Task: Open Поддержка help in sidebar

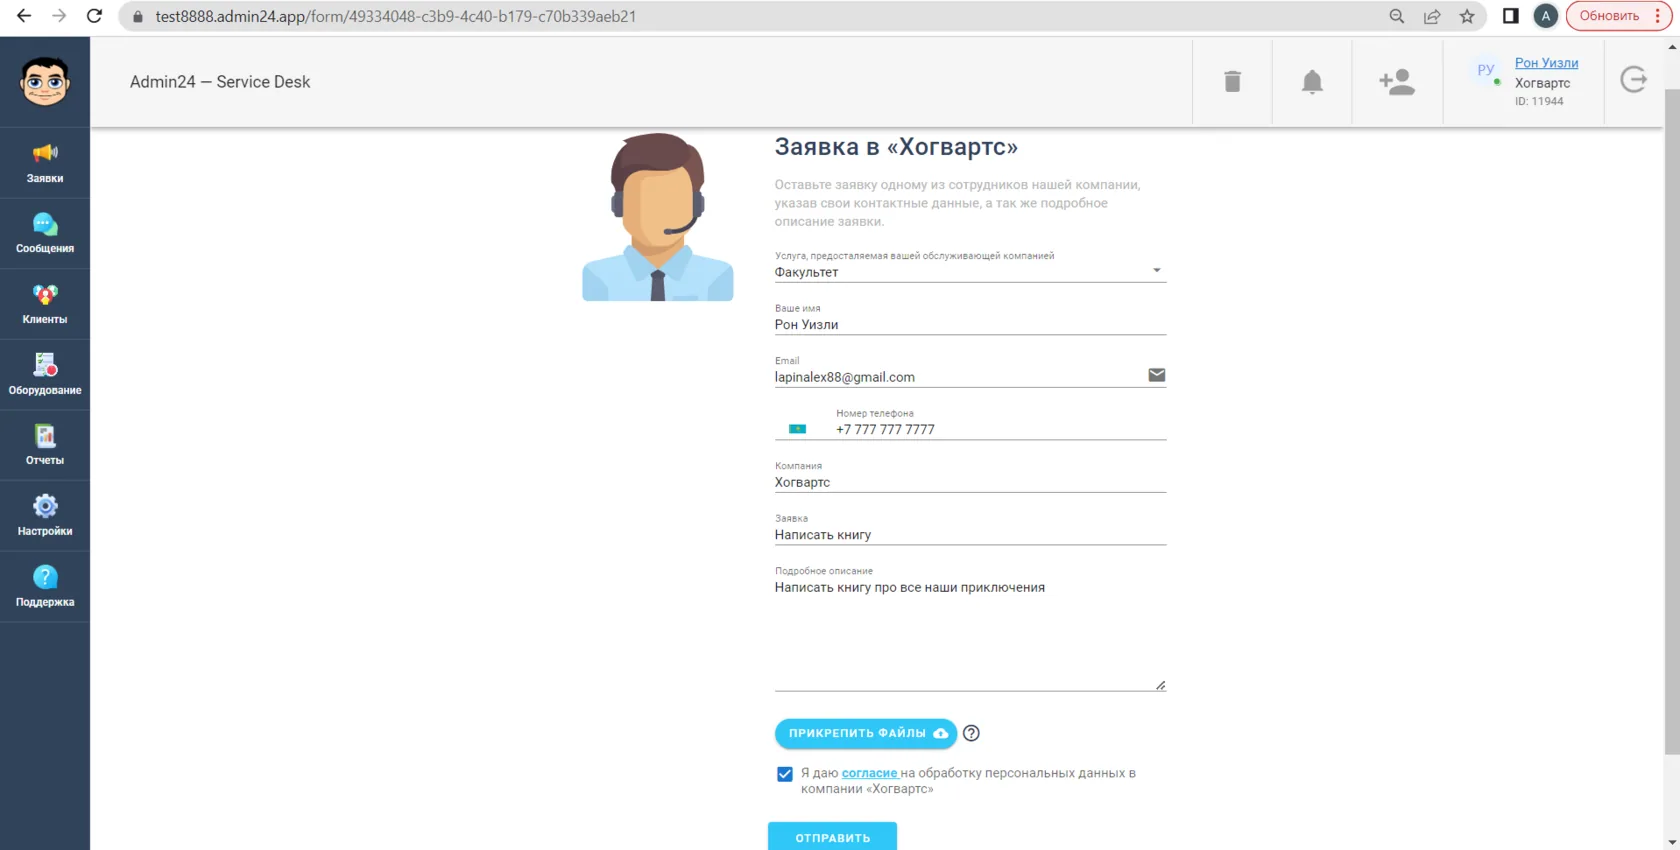Action: (45, 587)
